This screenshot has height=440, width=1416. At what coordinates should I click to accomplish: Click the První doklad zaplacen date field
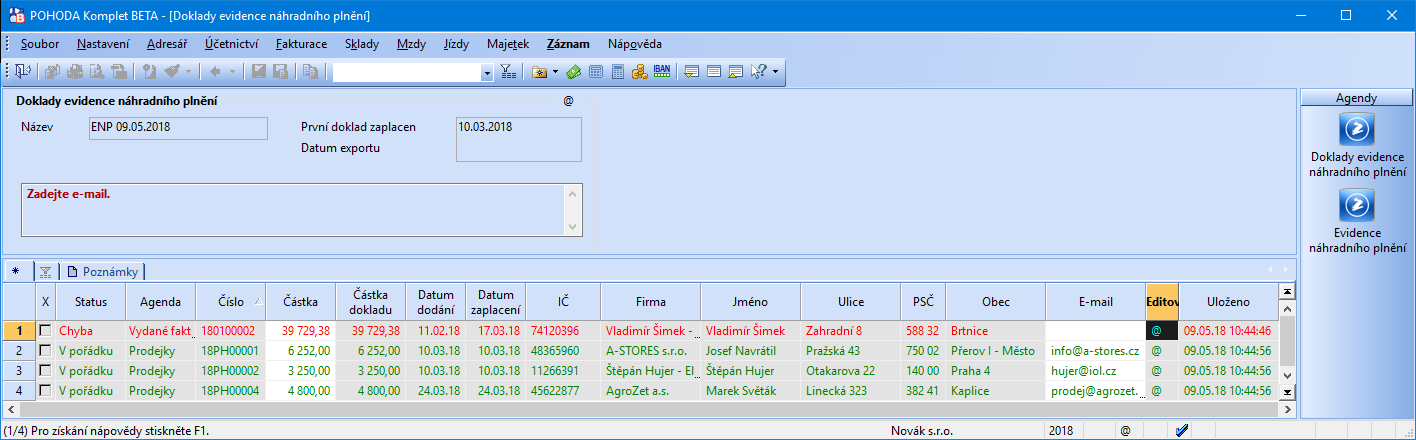coord(518,139)
